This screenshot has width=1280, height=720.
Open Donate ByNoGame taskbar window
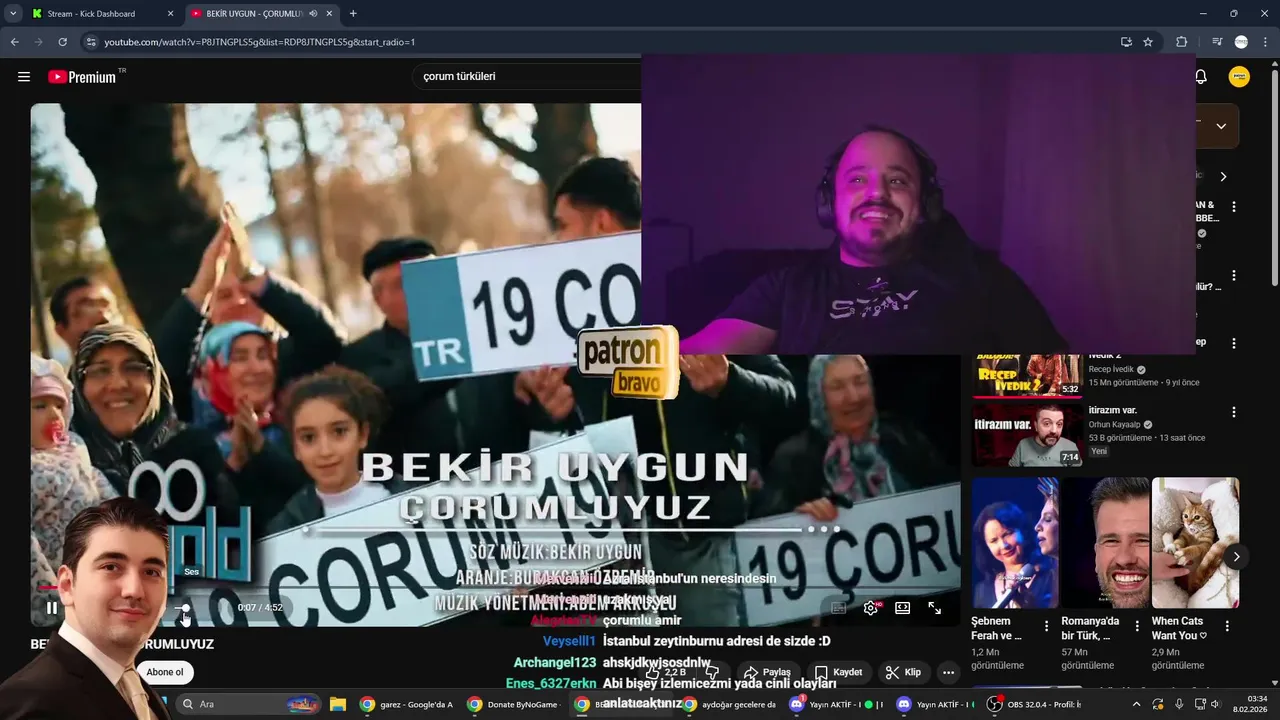(x=516, y=704)
